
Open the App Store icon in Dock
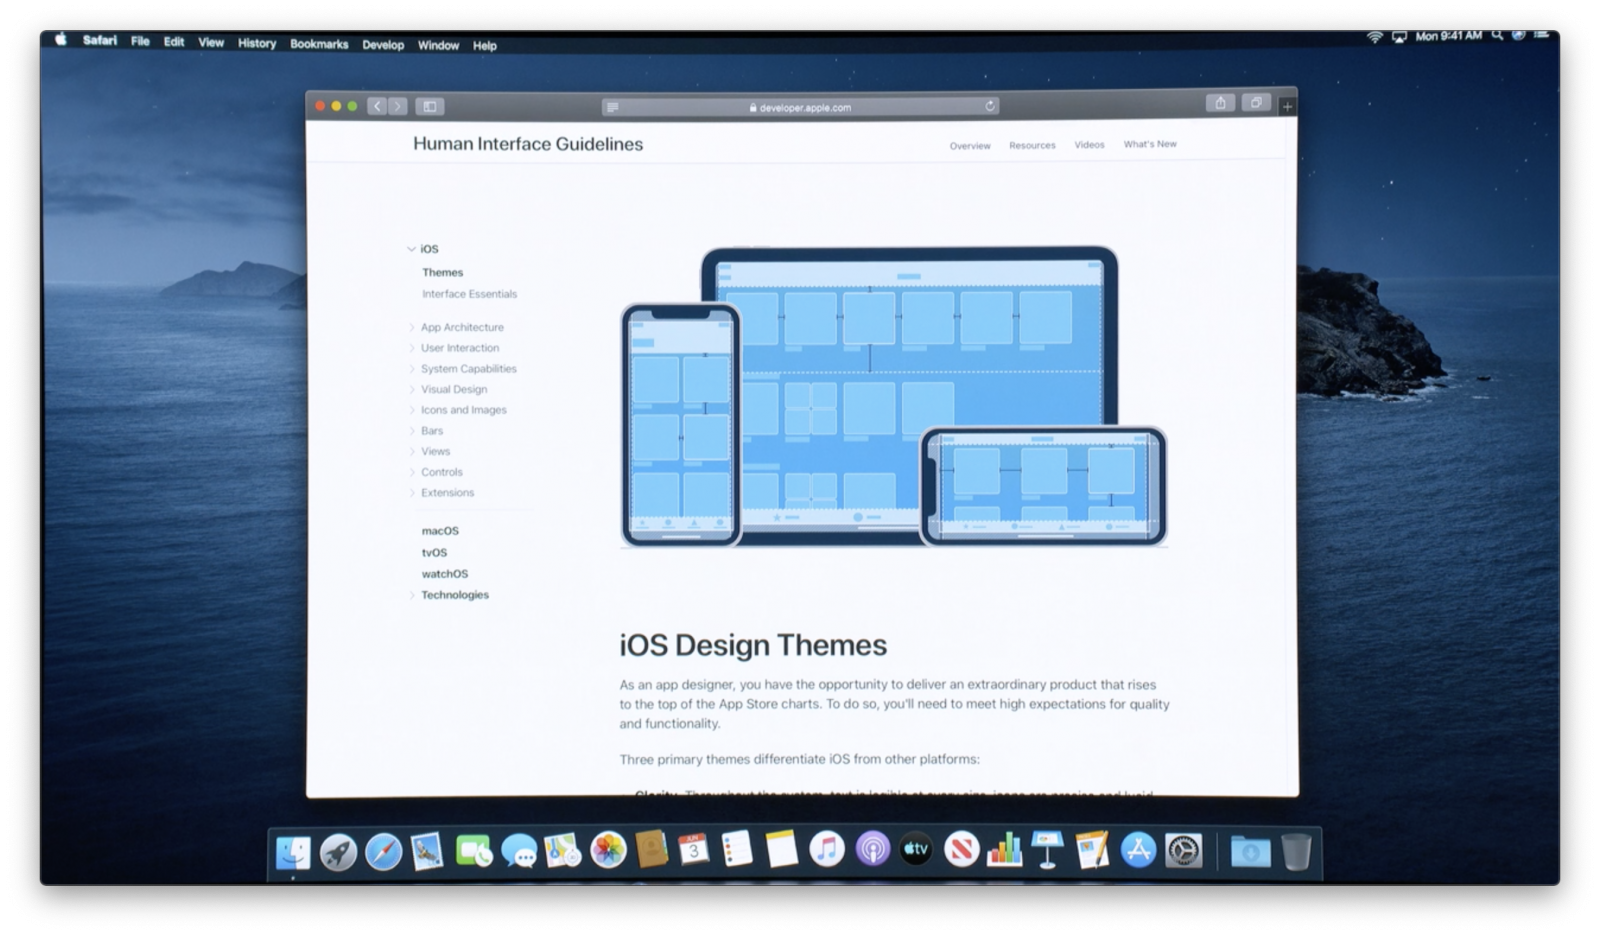click(x=1138, y=851)
